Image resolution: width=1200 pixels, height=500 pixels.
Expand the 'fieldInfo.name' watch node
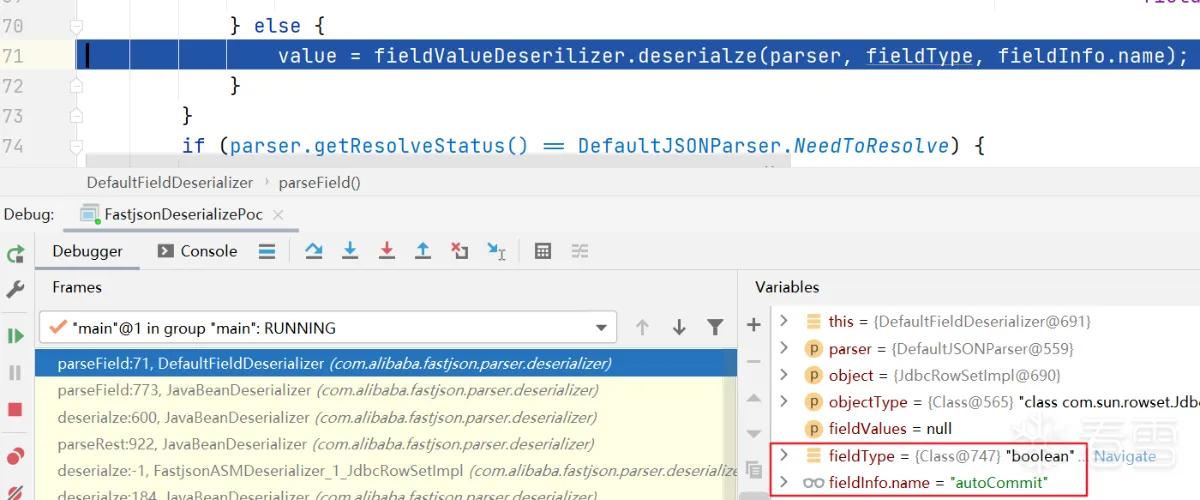784,483
